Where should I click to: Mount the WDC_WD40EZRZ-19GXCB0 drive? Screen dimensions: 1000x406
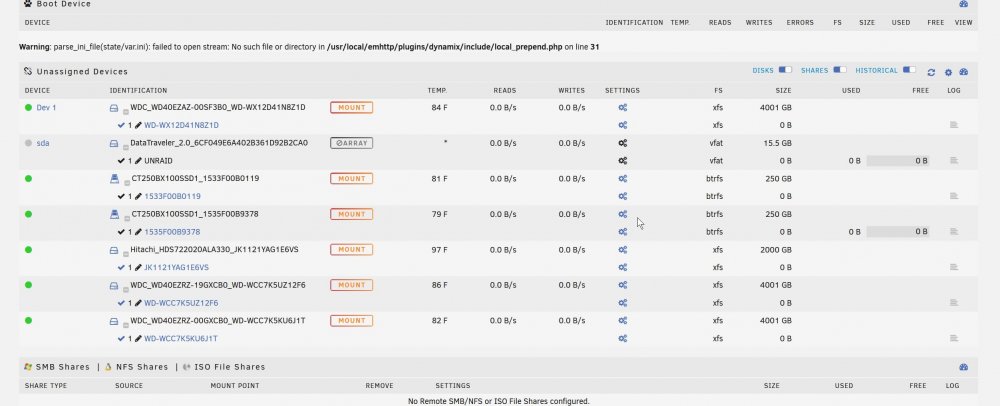pos(351,286)
